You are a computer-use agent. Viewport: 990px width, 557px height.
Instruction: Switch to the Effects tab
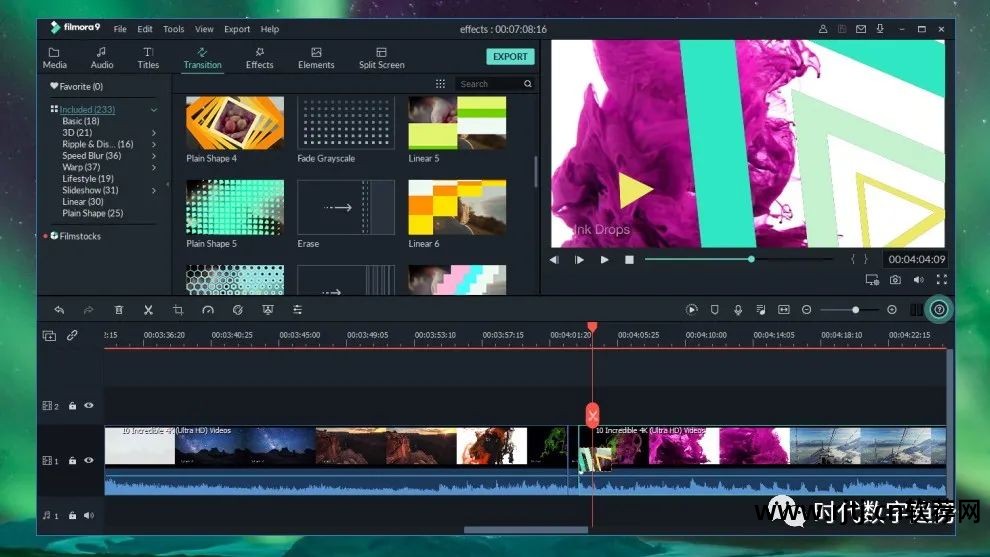(x=259, y=58)
